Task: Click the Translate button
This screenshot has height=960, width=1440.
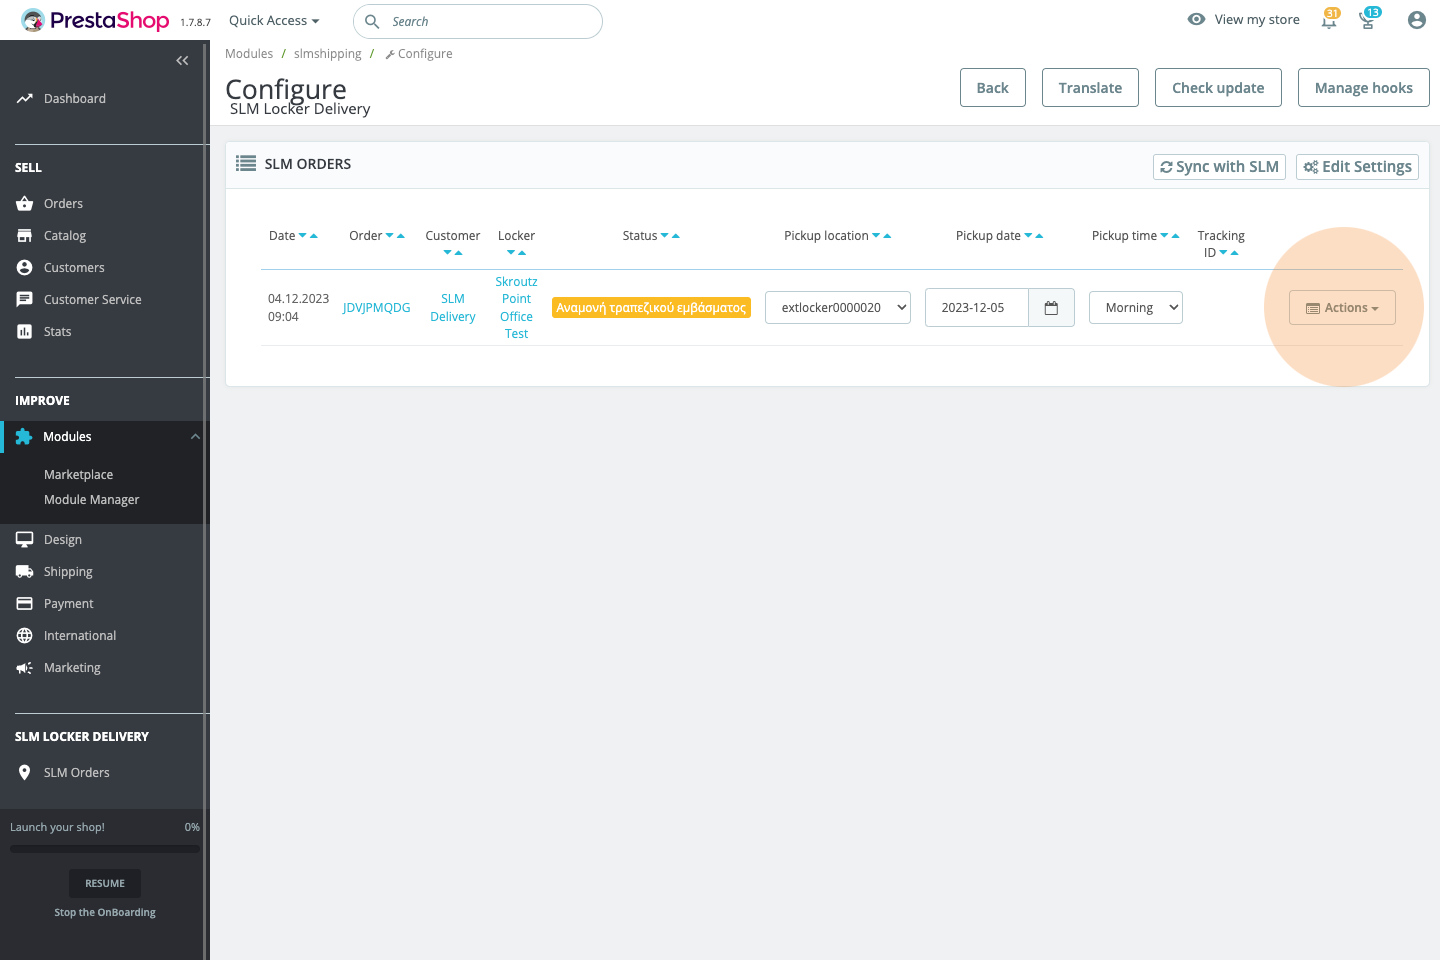Action: [1090, 88]
